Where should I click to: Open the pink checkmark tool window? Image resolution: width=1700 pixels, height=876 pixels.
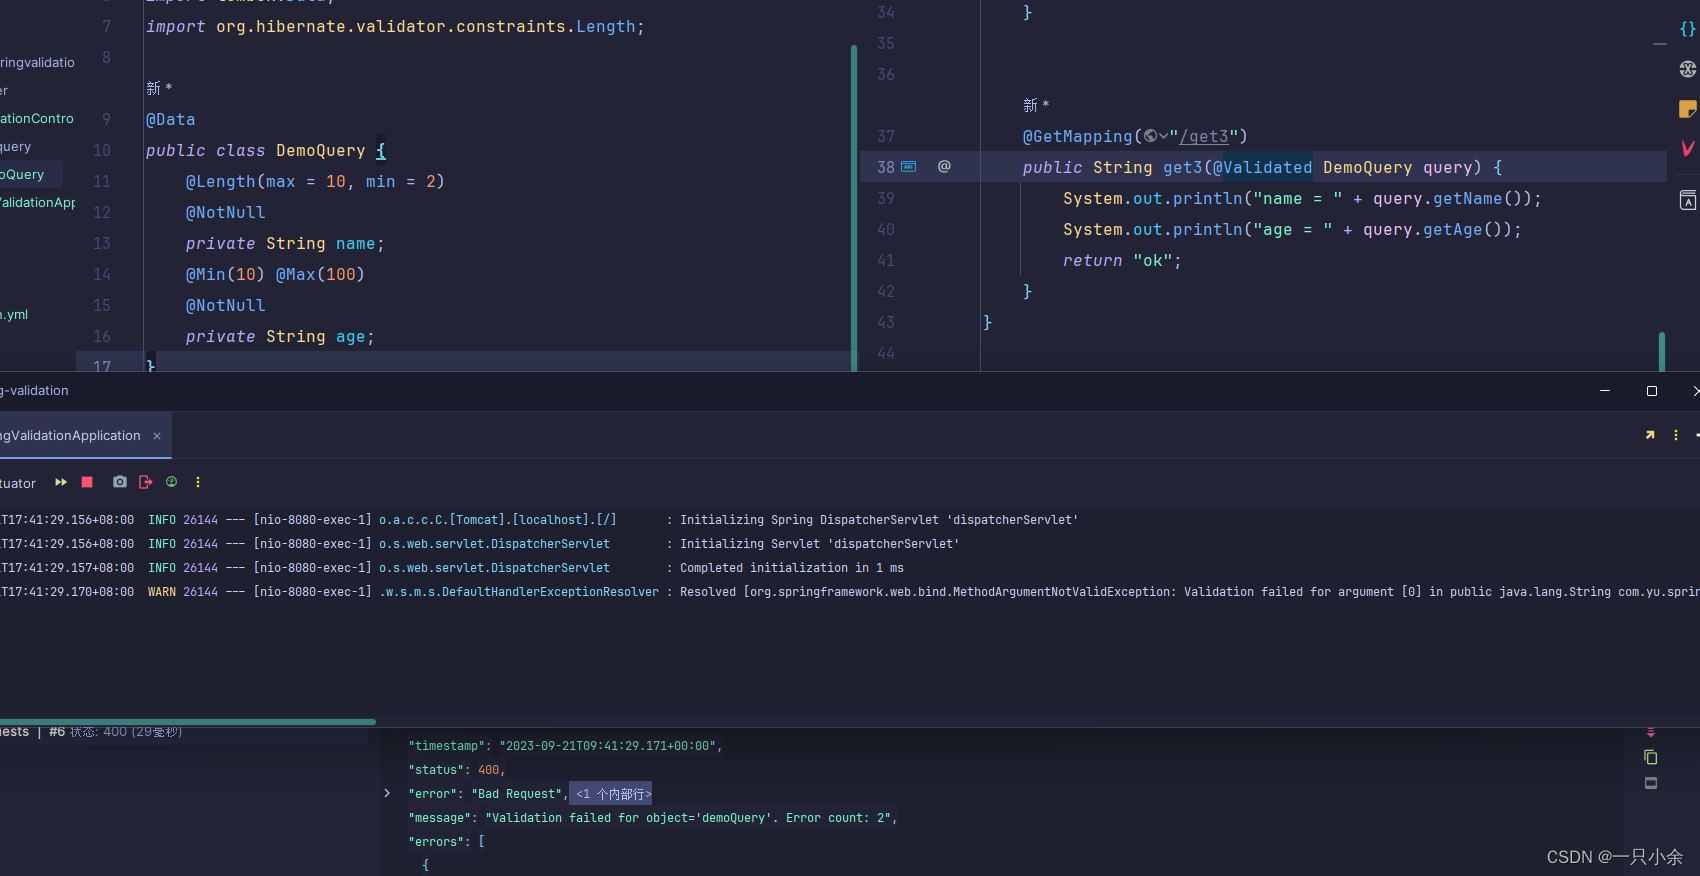click(1687, 149)
